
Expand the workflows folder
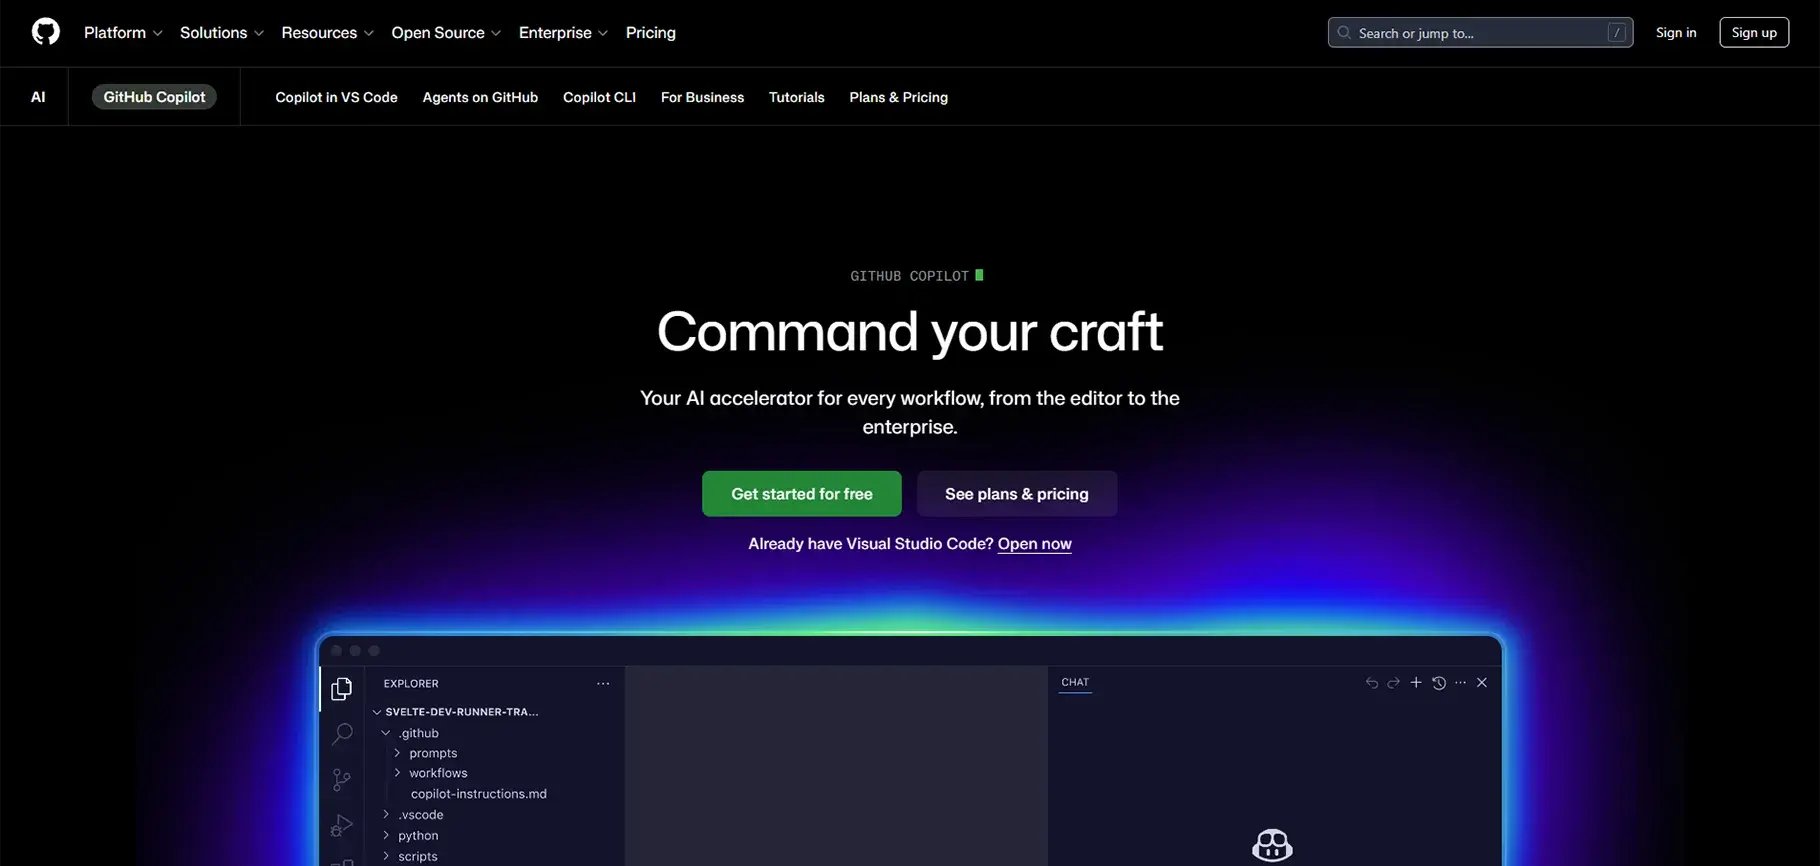click(x=397, y=773)
